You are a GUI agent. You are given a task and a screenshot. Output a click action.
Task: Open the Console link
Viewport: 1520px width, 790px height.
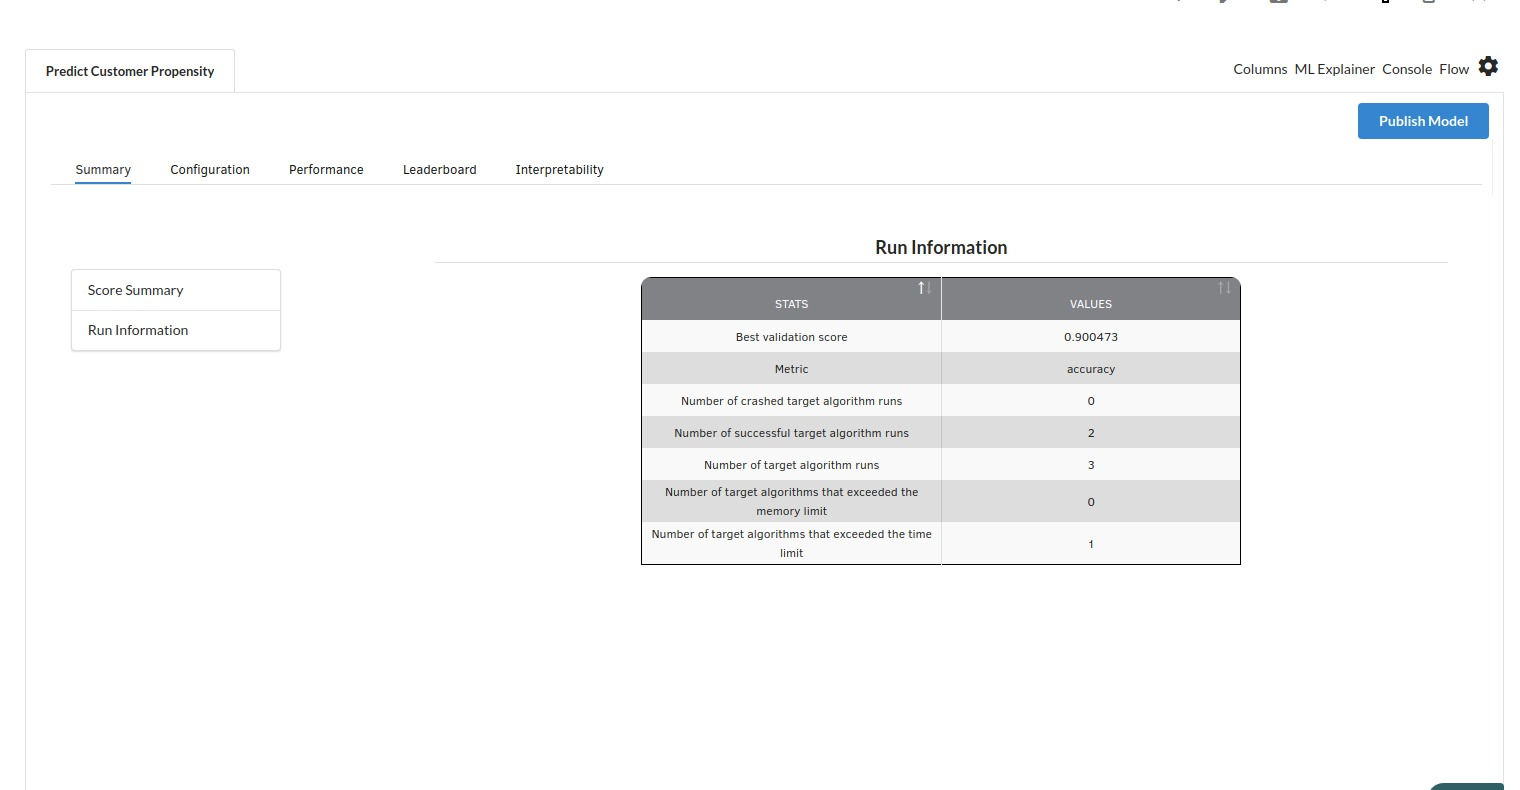click(x=1406, y=69)
